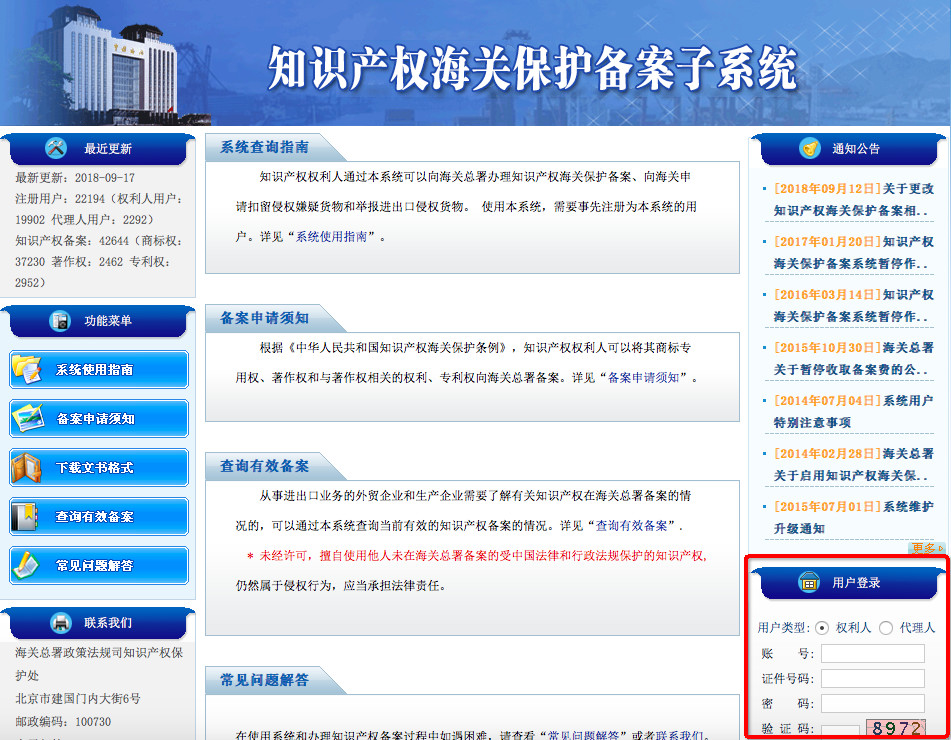The height and width of the screenshot is (740, 951).
Task: Follow the “查询有效备案” inline link
Action: (x=631, y=526)
